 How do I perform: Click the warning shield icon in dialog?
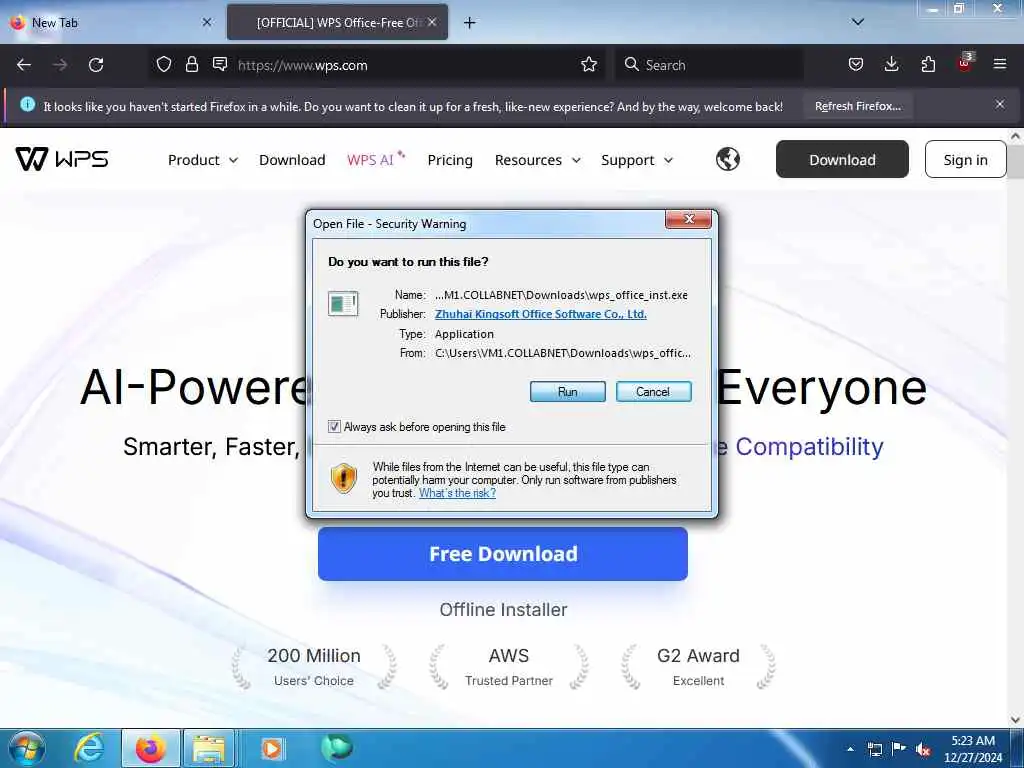click(x=344, y=478)
